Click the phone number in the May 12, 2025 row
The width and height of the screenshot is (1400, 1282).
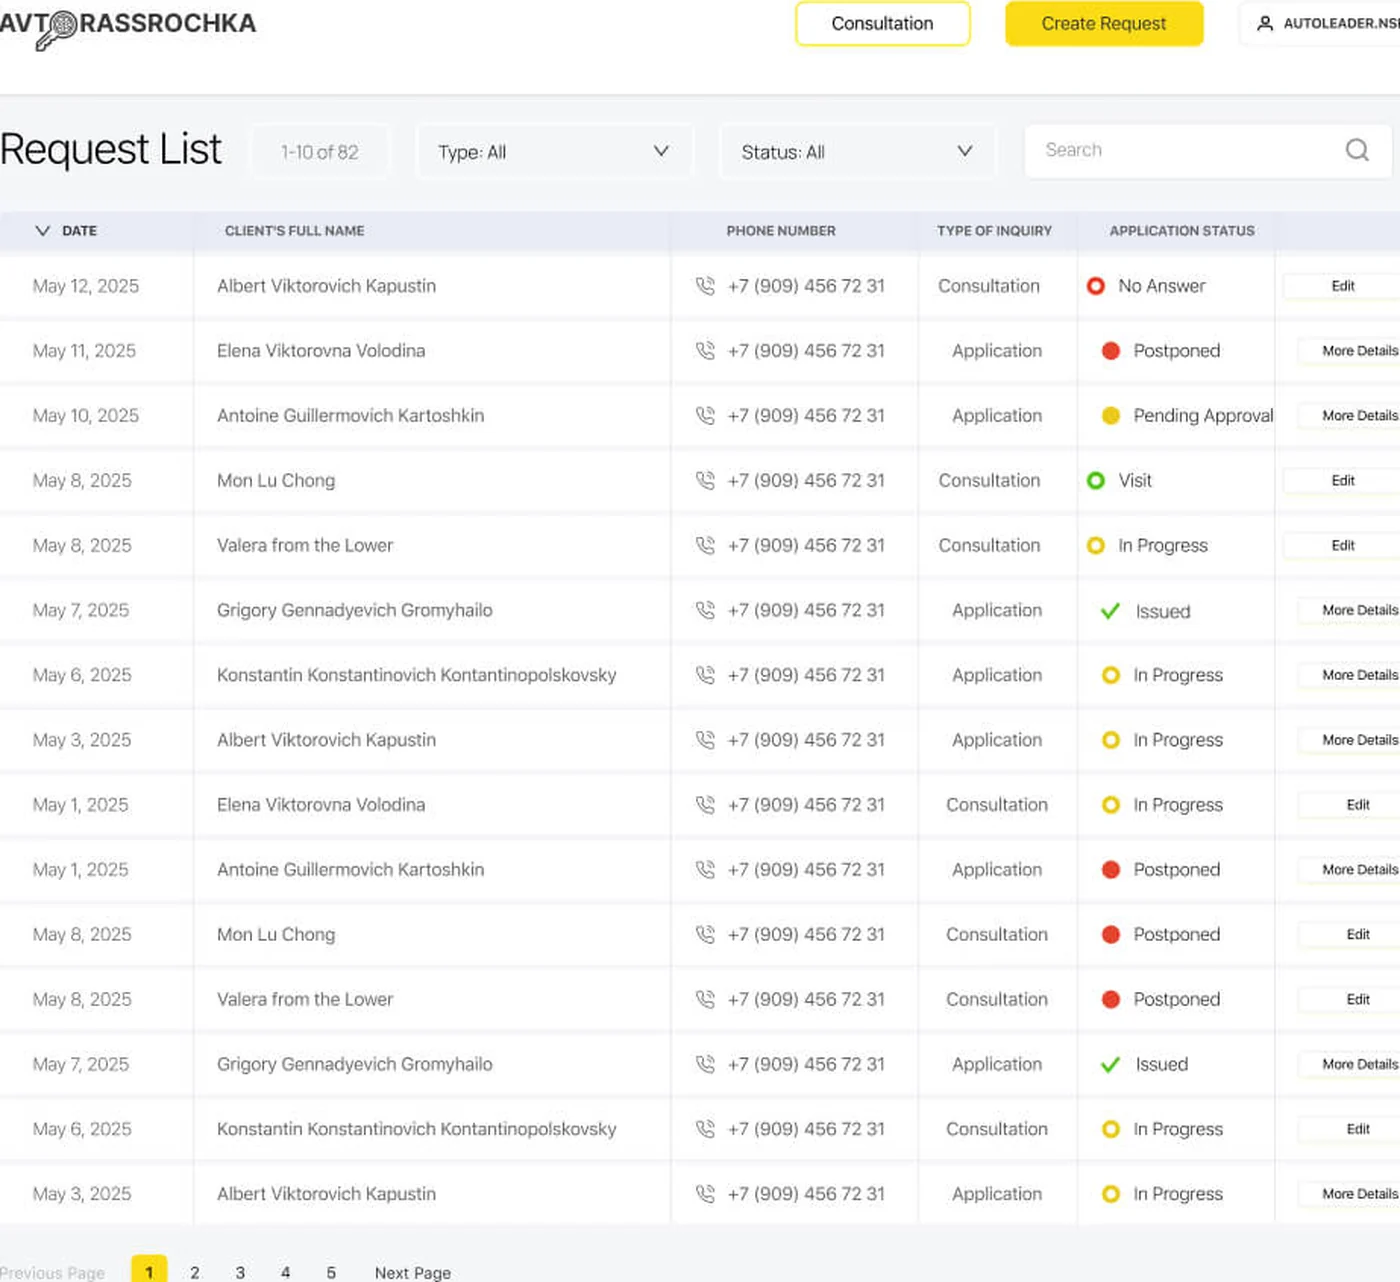(x=806, y=286)
